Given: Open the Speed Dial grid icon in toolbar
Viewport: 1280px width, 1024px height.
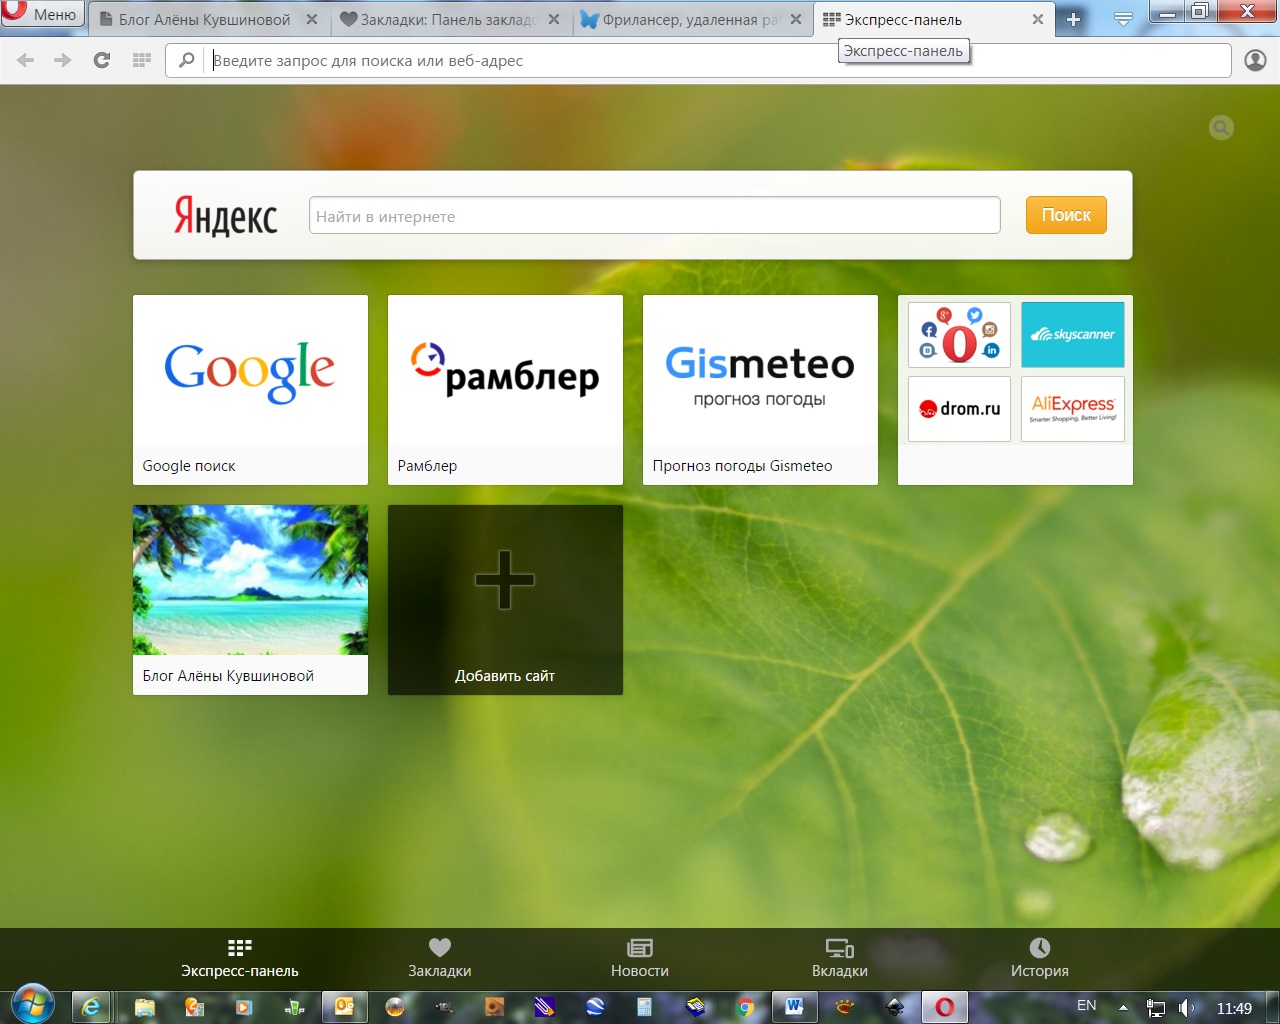Looking at the screenshot, I should pyautogui.click(x=141, y=60).
